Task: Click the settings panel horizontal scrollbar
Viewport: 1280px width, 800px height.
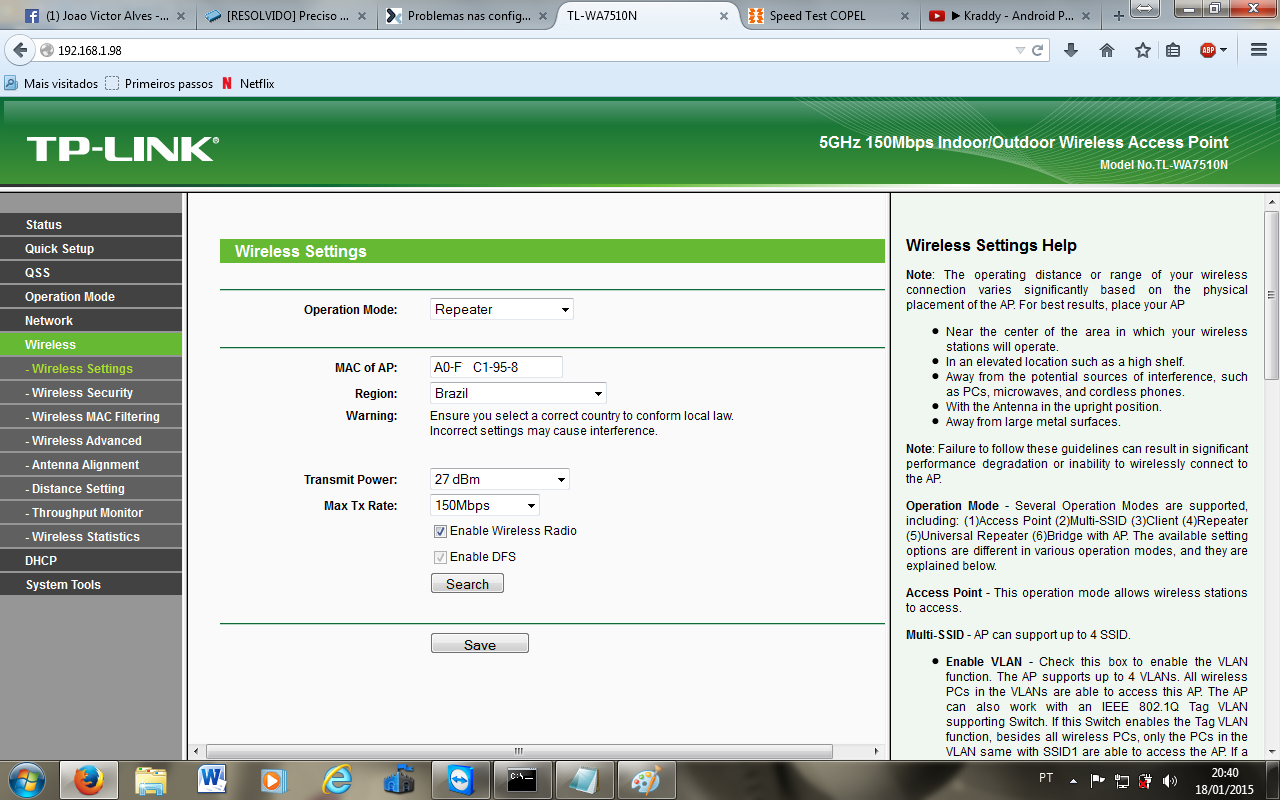Action: [519, 751]
